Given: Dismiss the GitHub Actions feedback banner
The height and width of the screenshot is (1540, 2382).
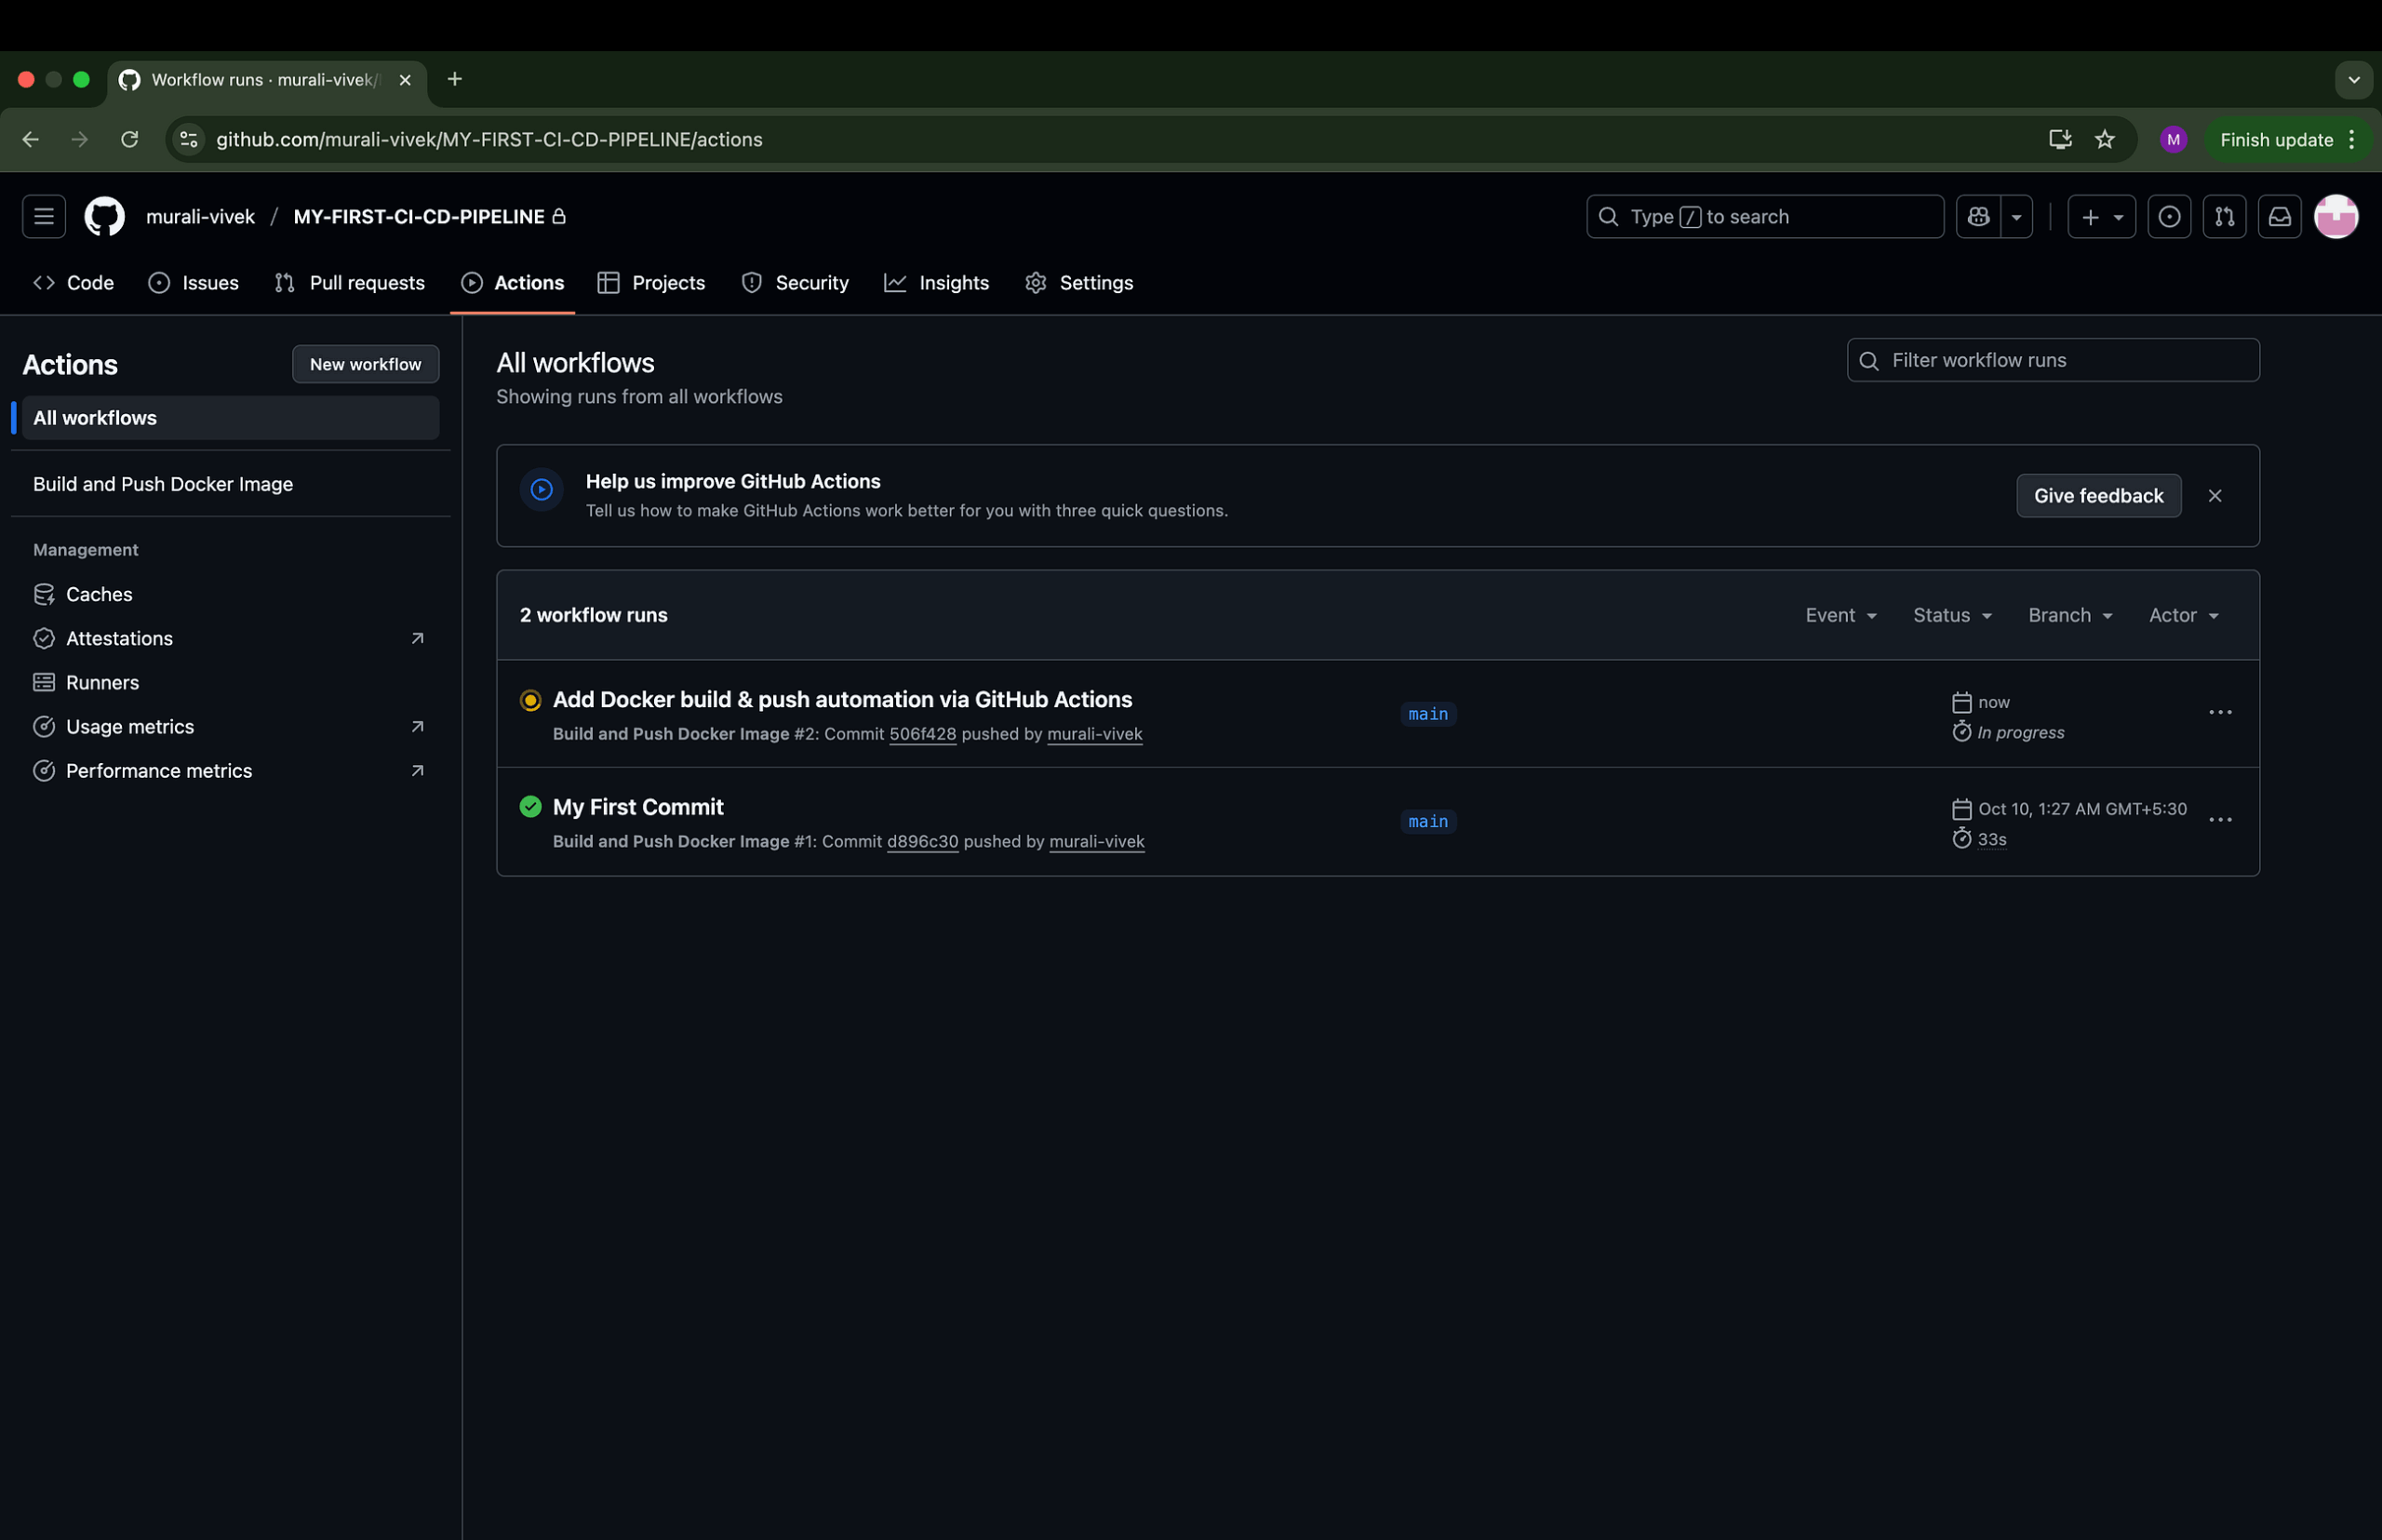Looking at the screenshot, I should tap(2215, 496).
